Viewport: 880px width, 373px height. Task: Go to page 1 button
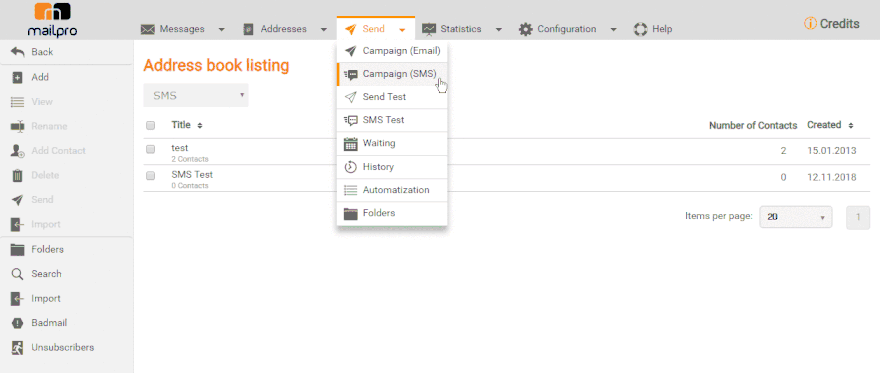(x=858, y=218)
